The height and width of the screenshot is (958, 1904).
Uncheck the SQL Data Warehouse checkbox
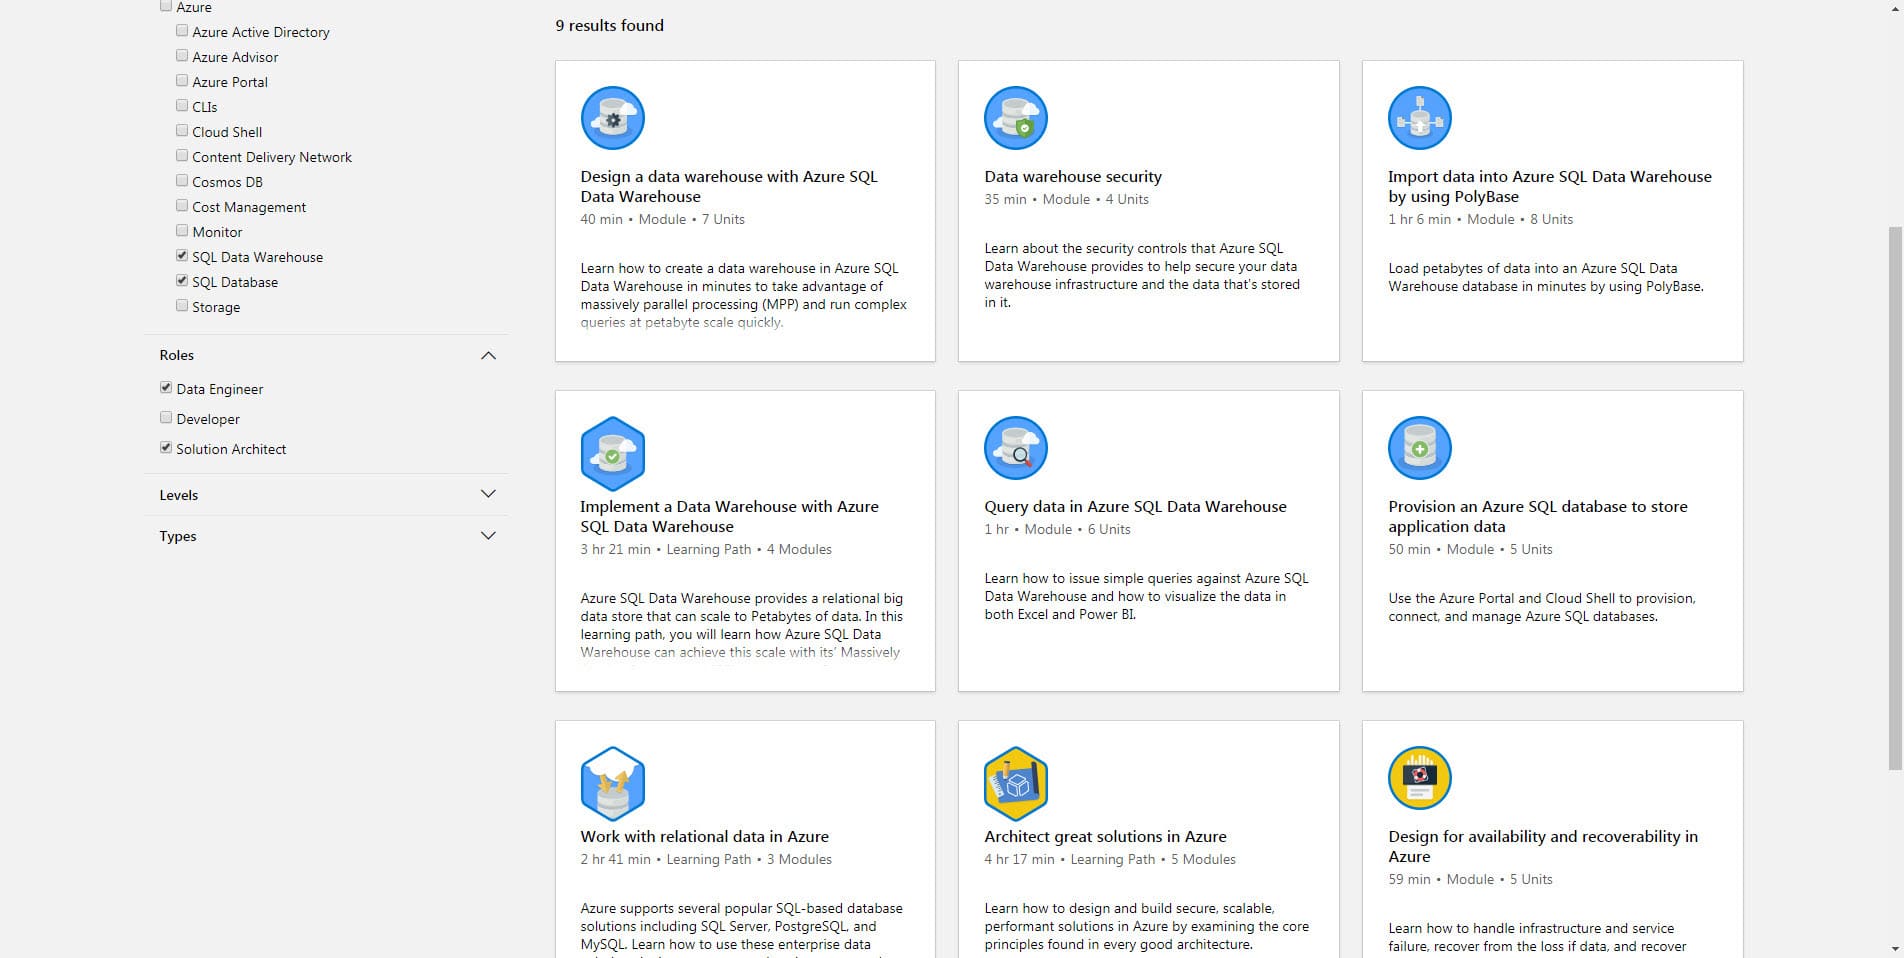[182, 256]
